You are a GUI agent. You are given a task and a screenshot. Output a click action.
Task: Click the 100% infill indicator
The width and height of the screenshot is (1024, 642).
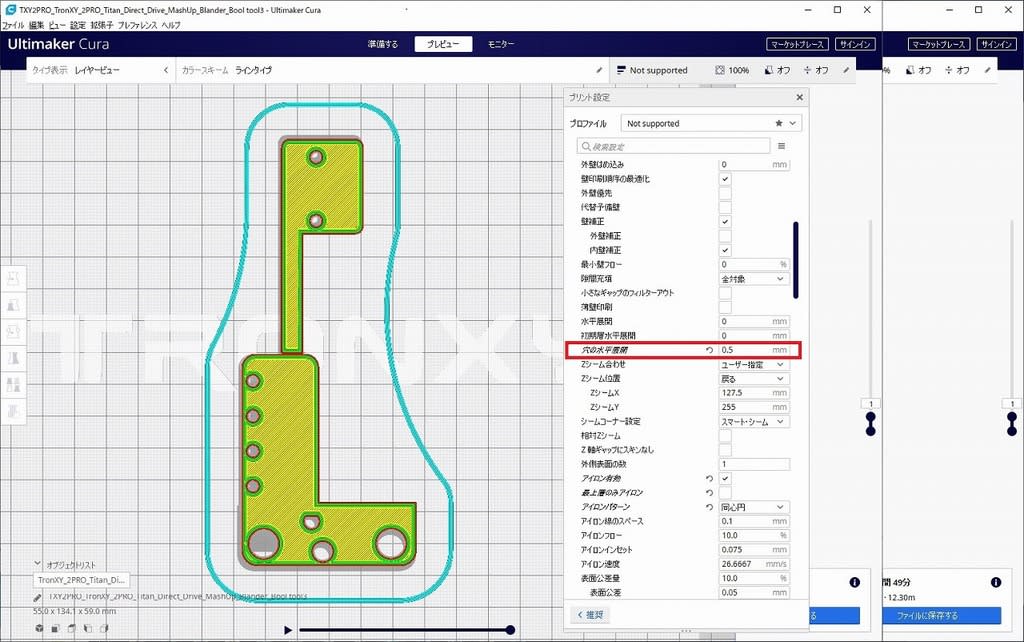[732, 70]
